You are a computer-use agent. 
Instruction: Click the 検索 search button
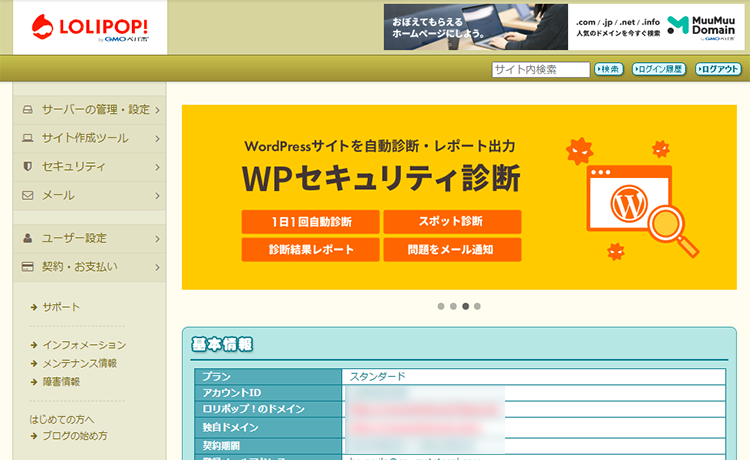tap(608, 69)
